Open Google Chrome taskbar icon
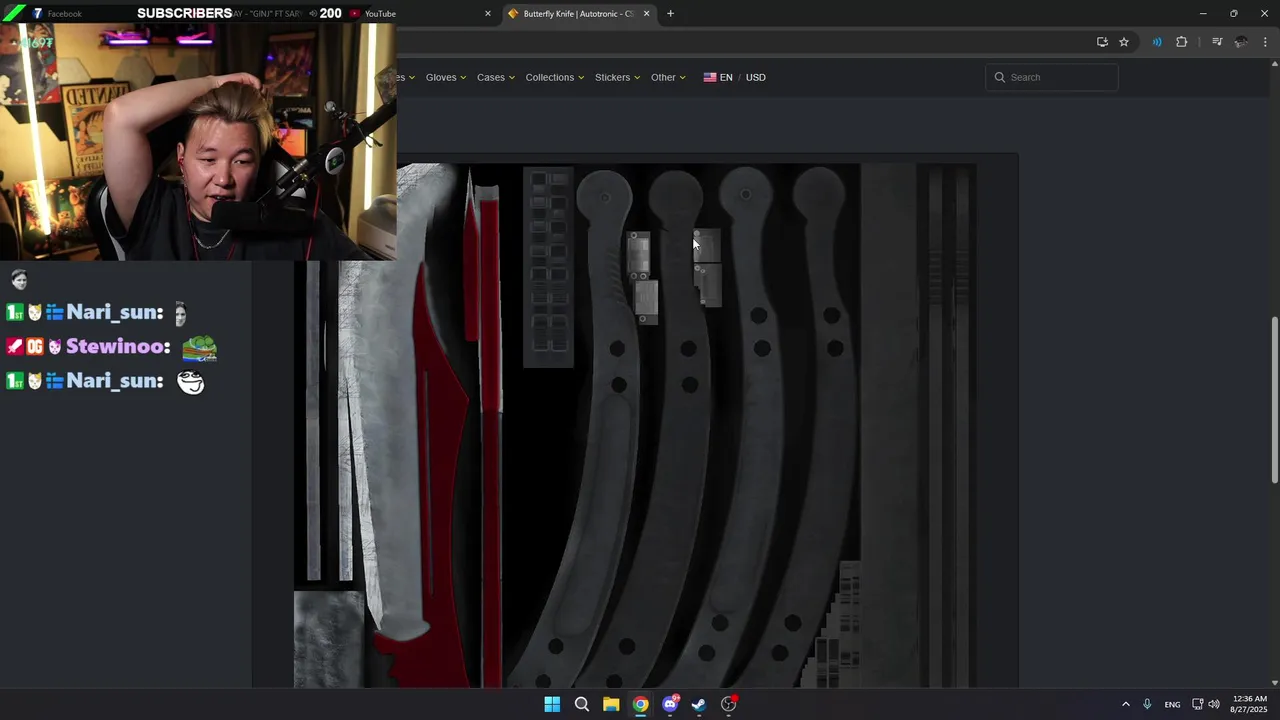Image resolution: width=1280 pixels, height=720 pixels. click(x=640, y=704)
